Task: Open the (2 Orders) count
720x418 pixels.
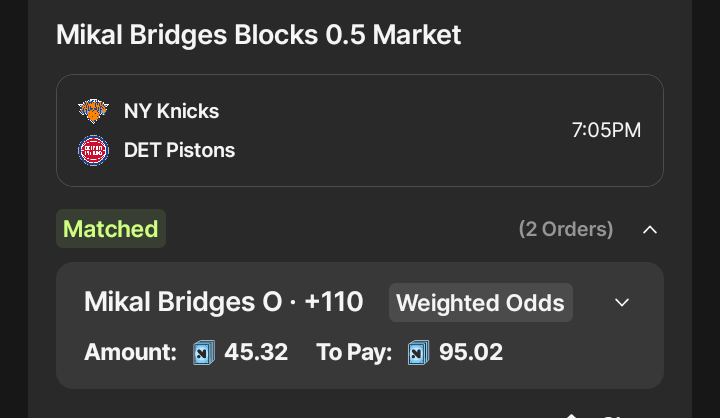Action: point(566,229)
